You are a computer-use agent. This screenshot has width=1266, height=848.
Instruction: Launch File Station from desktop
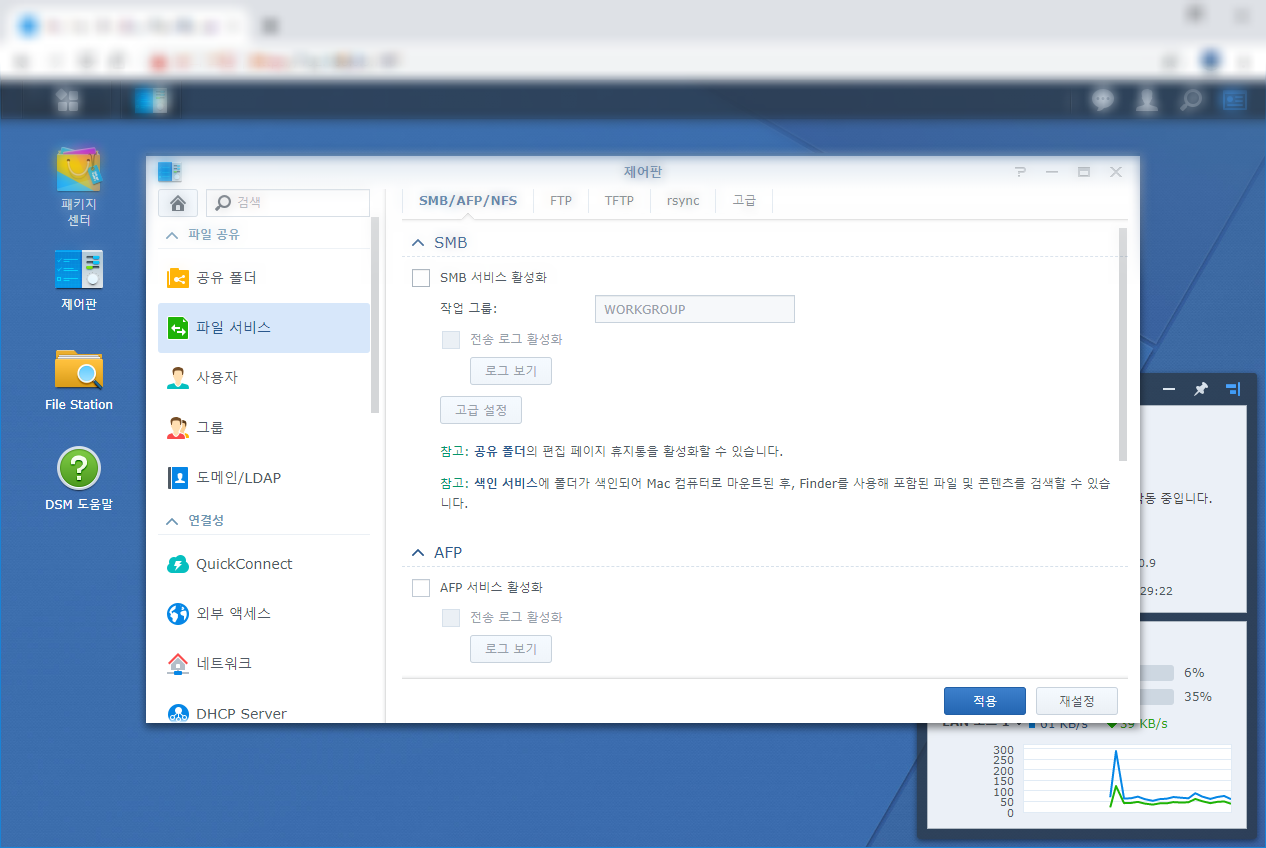(79, 380)
